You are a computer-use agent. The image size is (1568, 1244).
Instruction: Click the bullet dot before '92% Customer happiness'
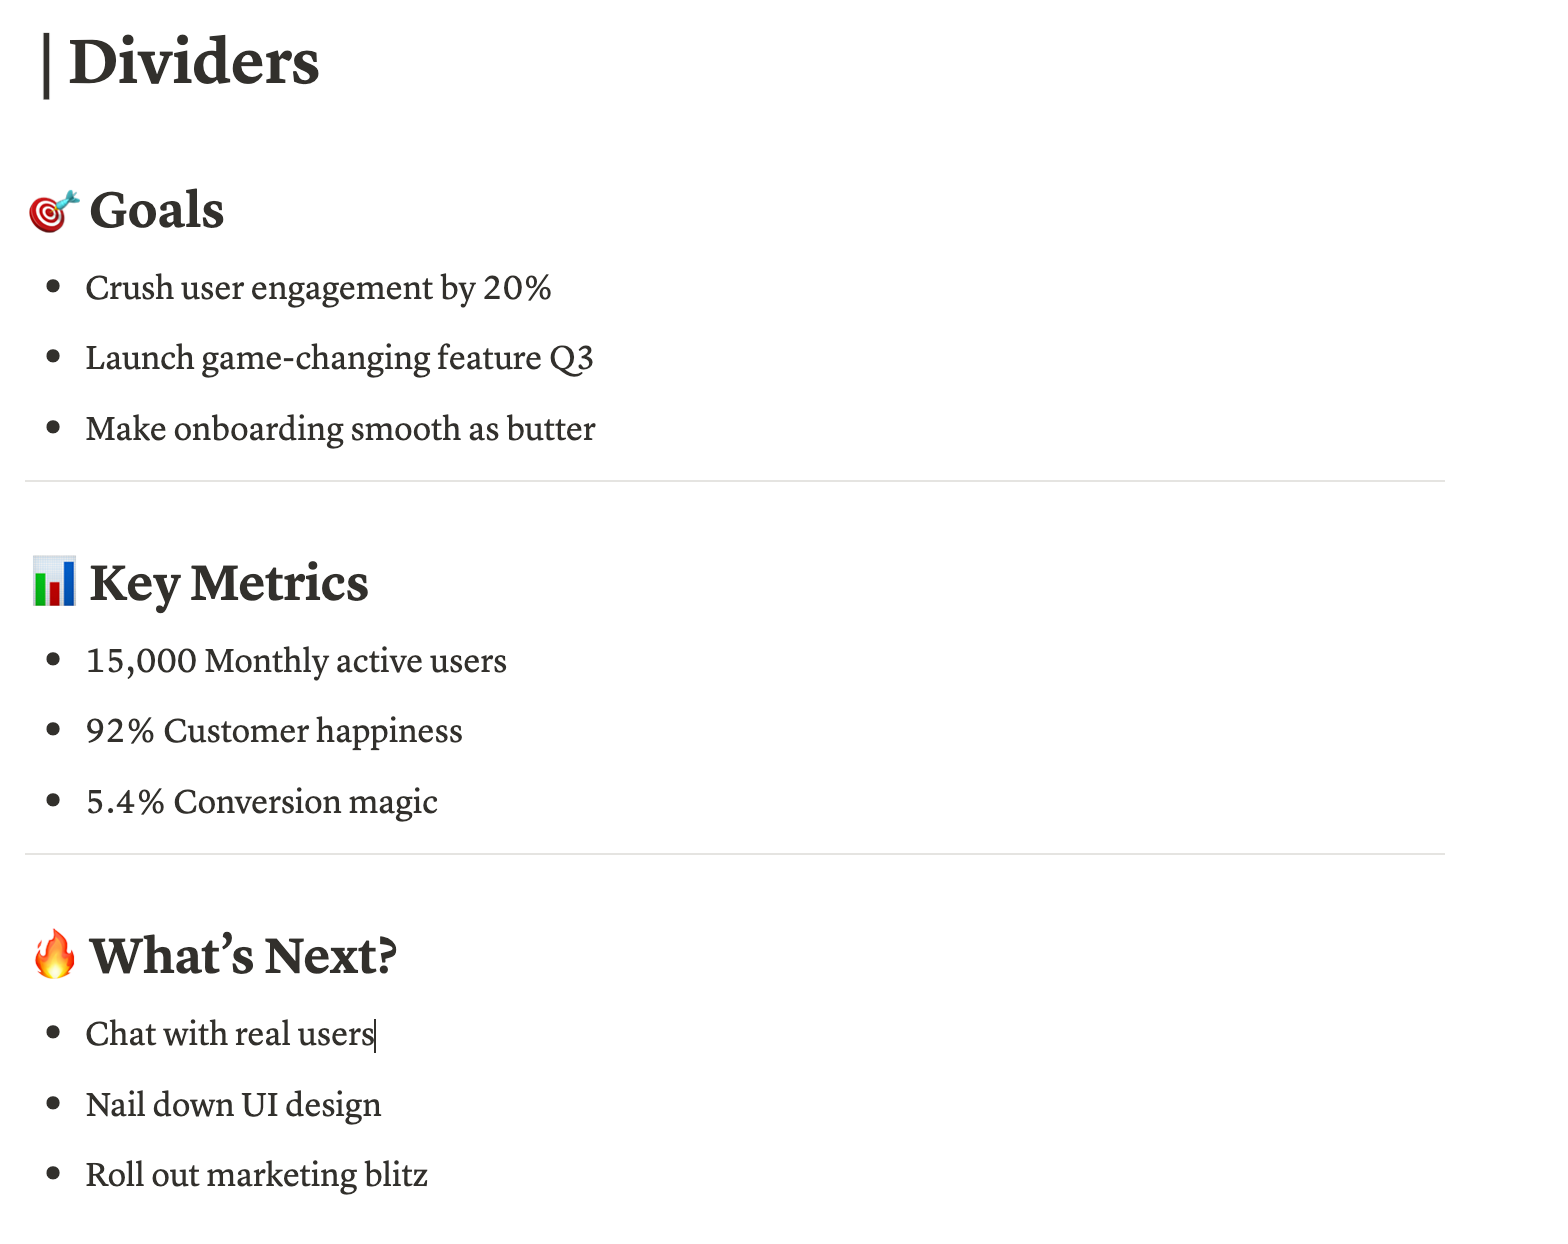54,729
